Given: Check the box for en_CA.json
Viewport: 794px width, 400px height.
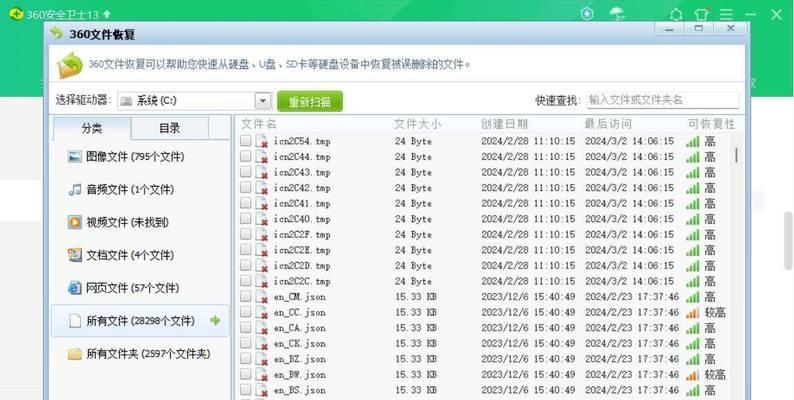Looking at the screenshot, I should coord(246,328).
